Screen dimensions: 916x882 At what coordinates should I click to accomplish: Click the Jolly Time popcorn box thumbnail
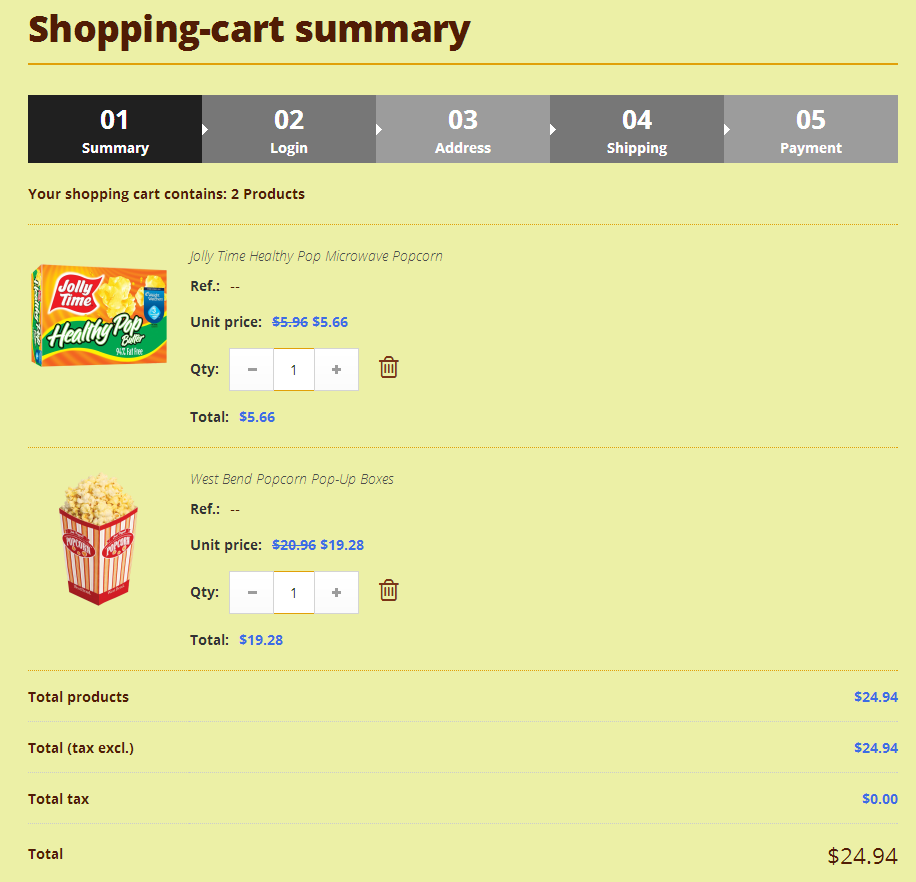point(99,315)
